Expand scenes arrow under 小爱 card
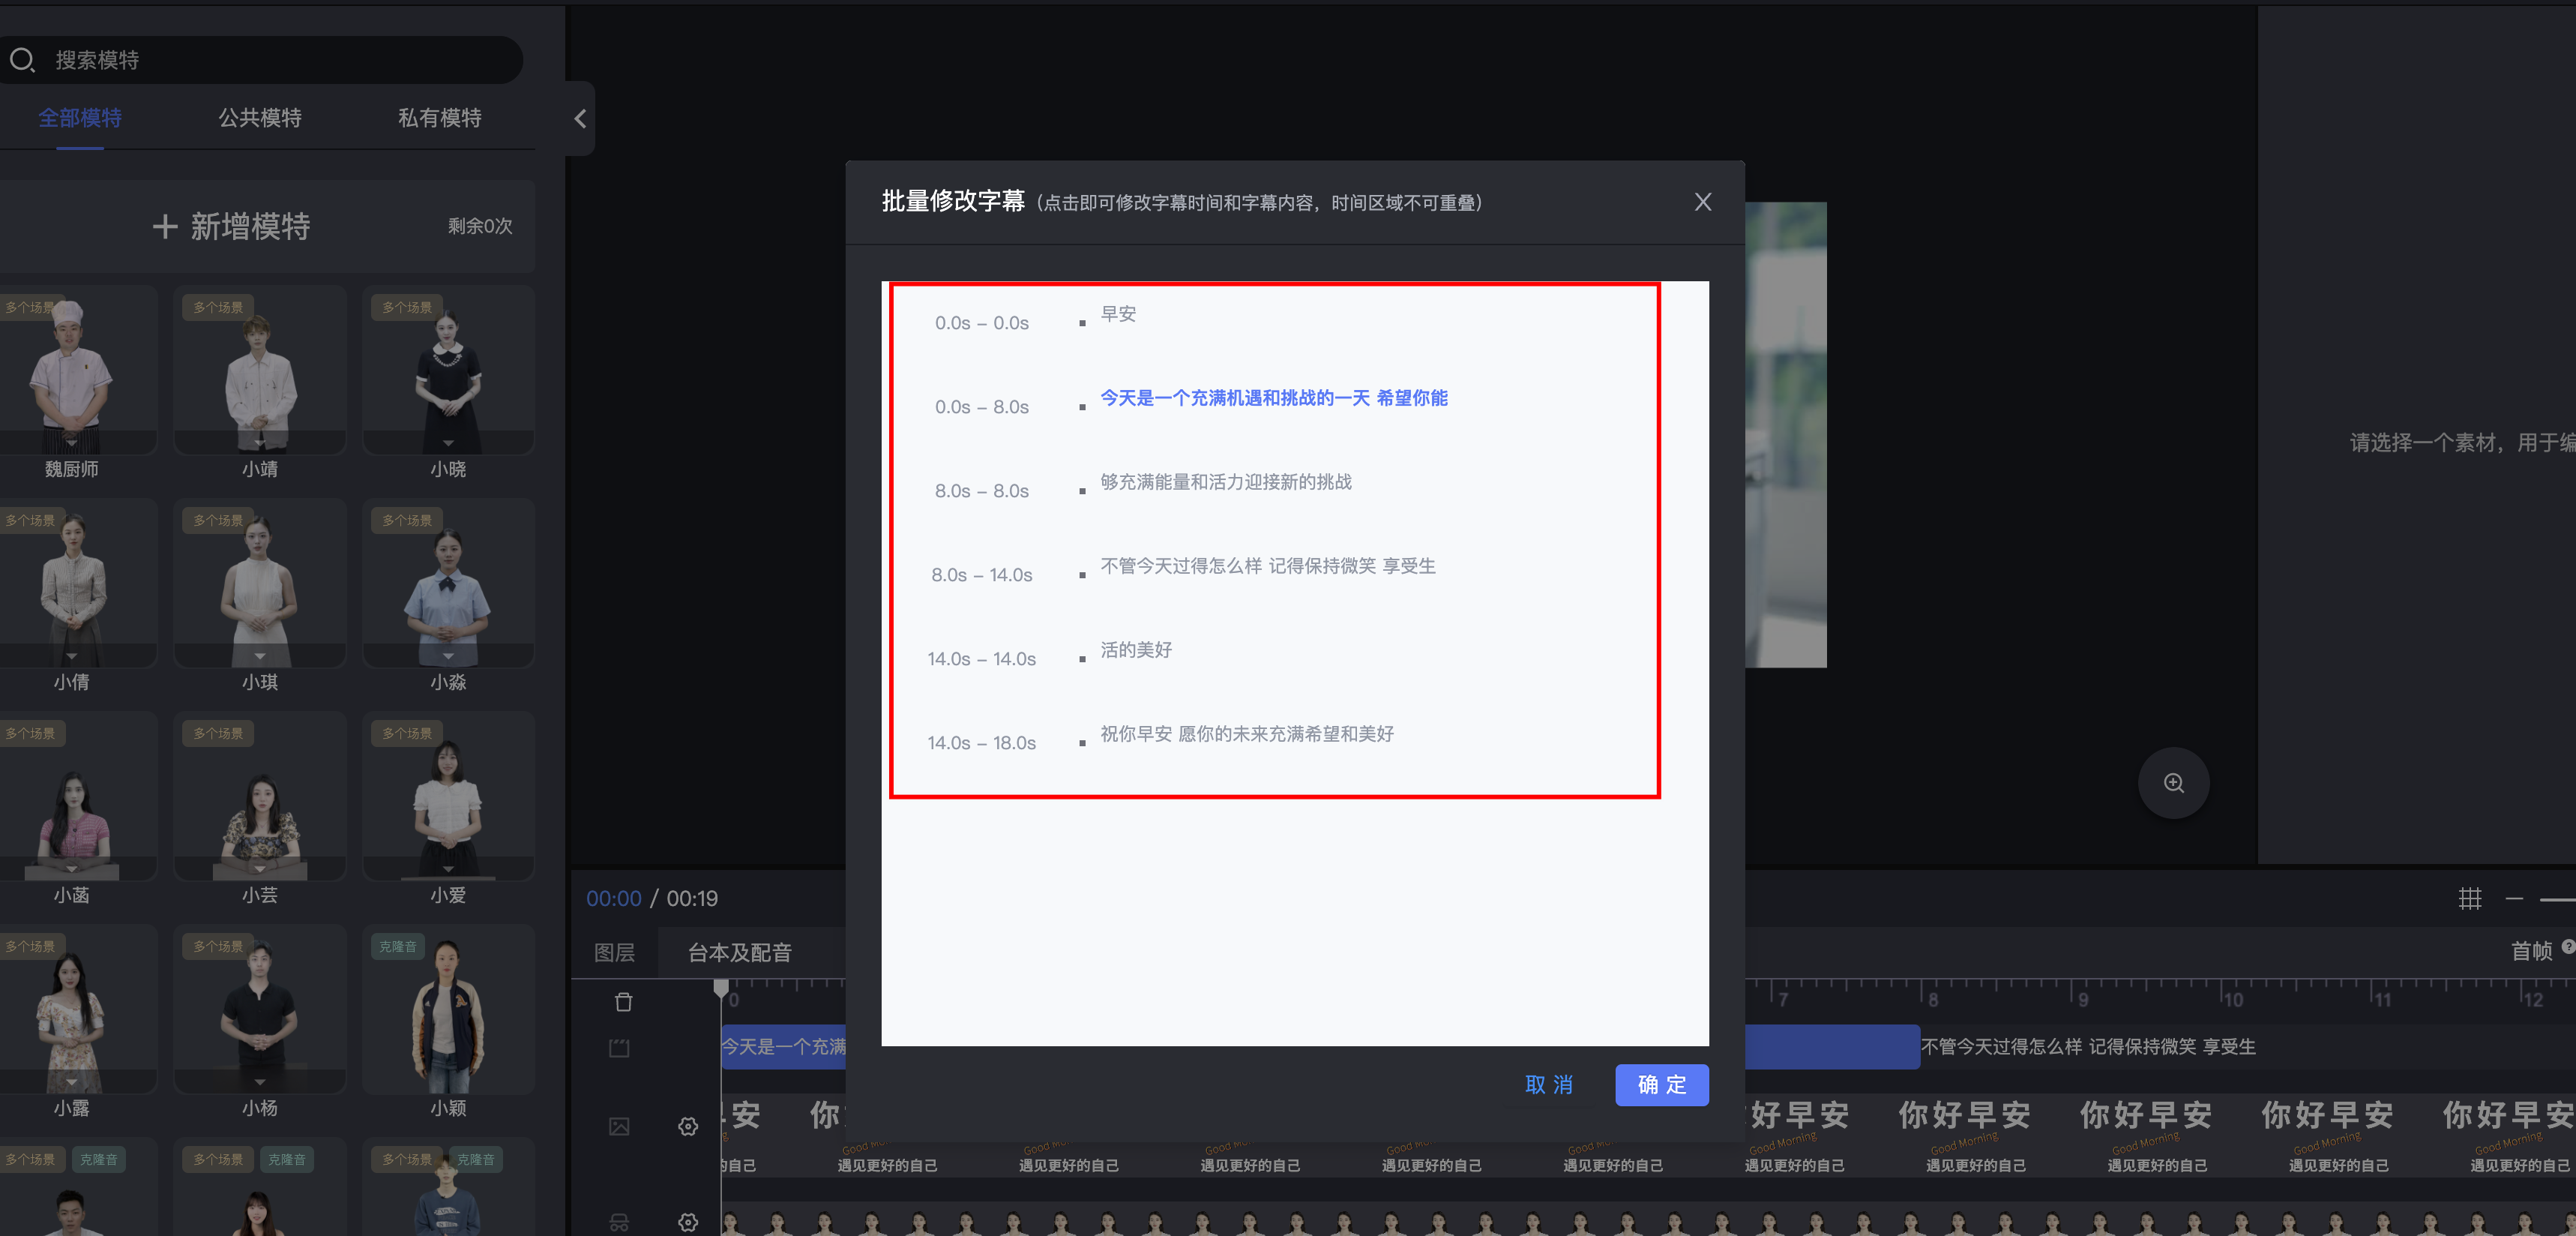This screenshot has width=2576, height=1236. click(448, 869)
